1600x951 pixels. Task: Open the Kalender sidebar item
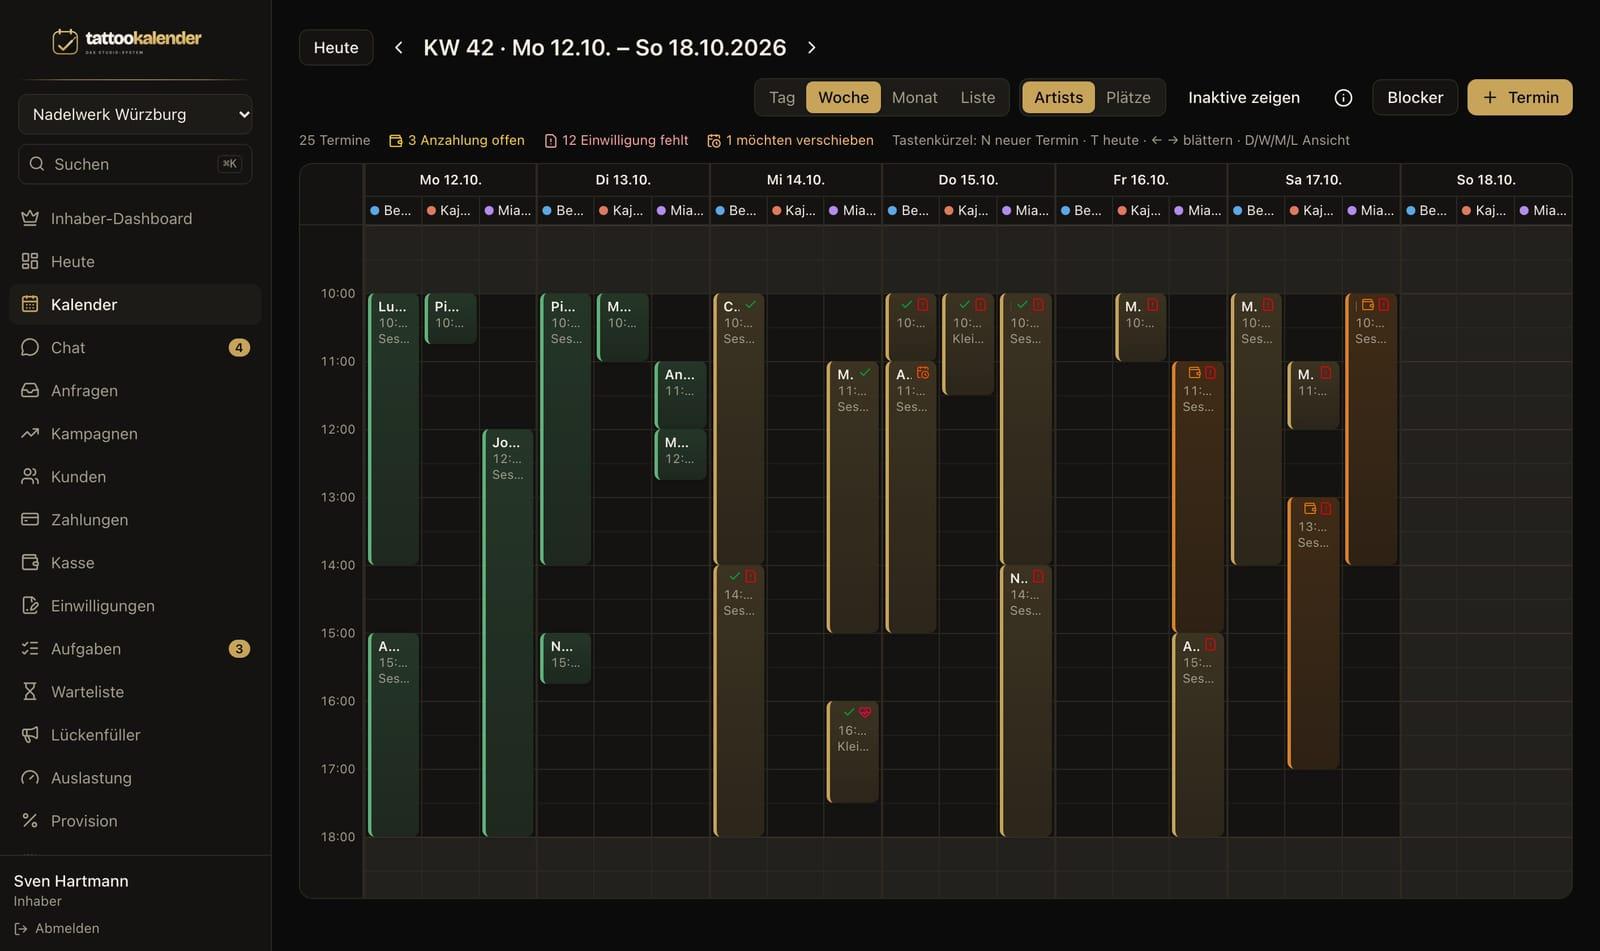click(x=135, y=304)
